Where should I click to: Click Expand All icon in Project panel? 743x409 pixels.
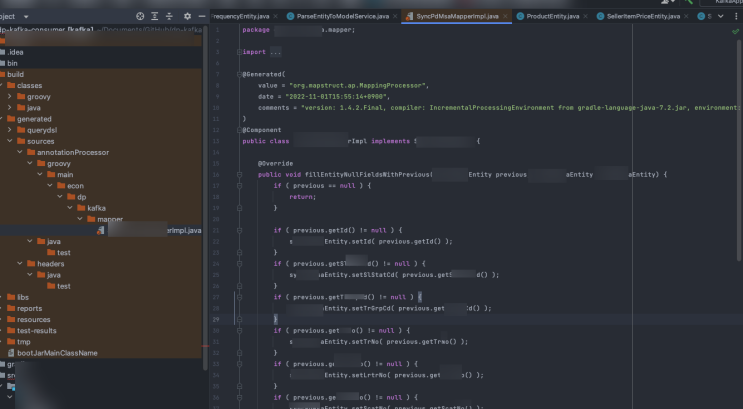tap(154, 16)
